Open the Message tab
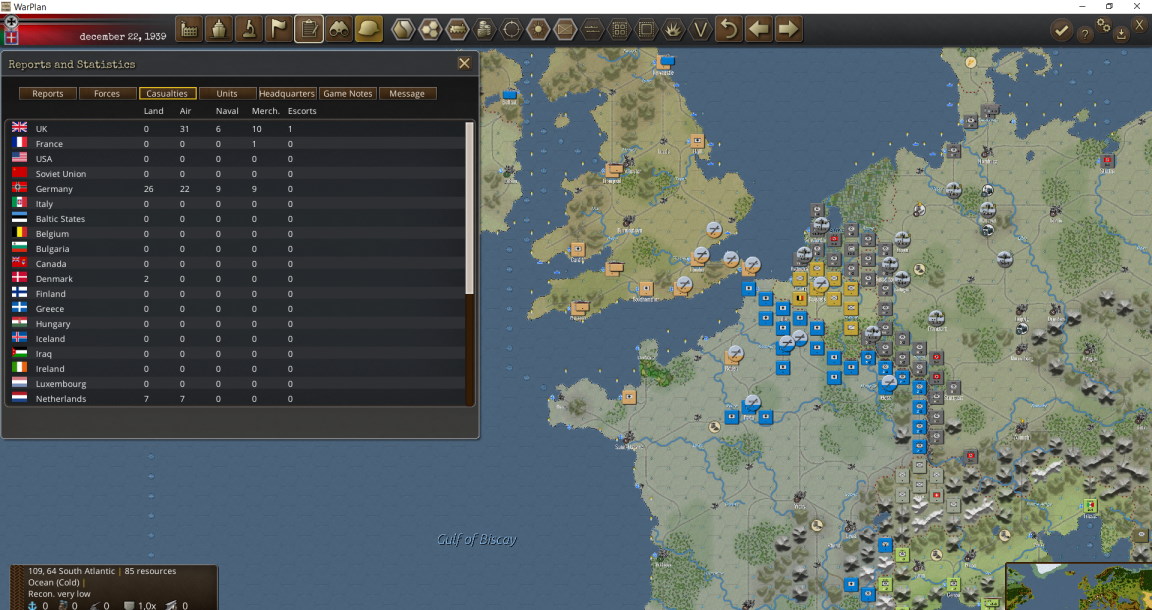The height and width of the screenshot is (610, 1152). 408,93
